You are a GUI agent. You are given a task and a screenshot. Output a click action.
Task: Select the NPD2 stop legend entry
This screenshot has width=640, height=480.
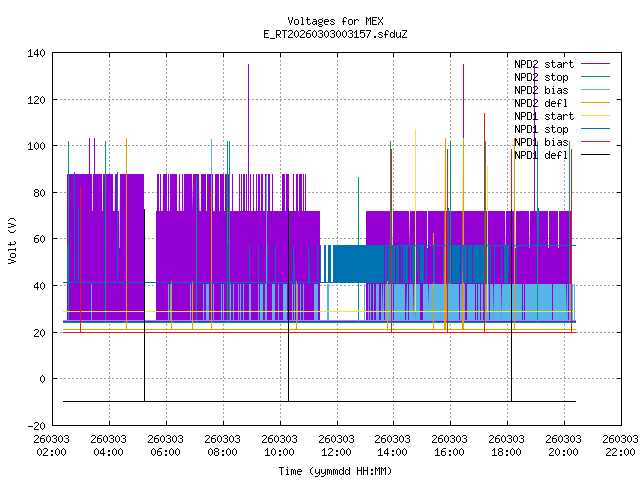541,77
